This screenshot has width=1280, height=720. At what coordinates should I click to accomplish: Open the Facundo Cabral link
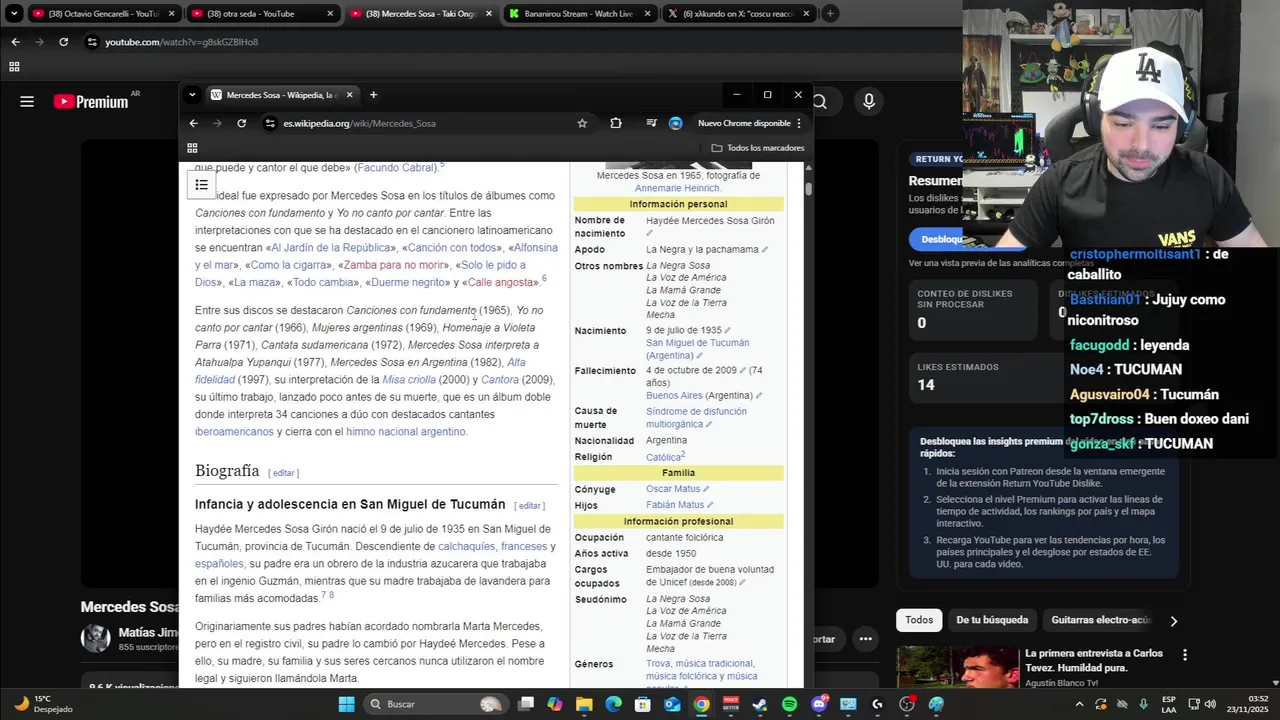click(396, 168)
